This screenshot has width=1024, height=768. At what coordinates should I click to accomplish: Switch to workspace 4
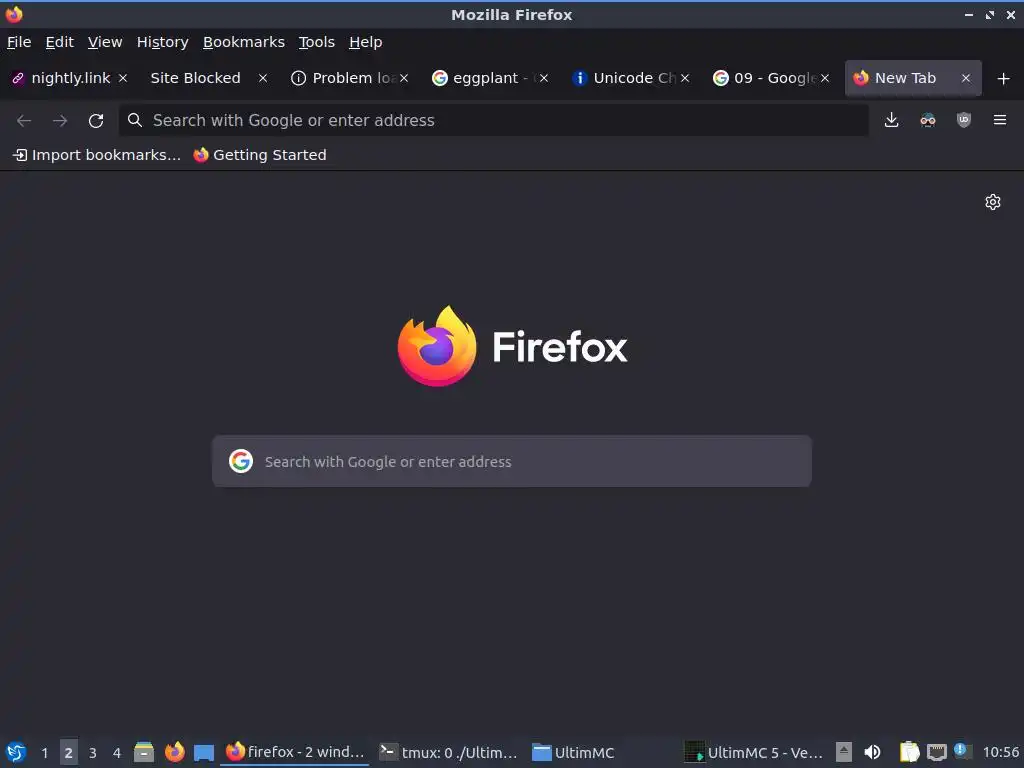pyautogui.click(x=117, y=752)
